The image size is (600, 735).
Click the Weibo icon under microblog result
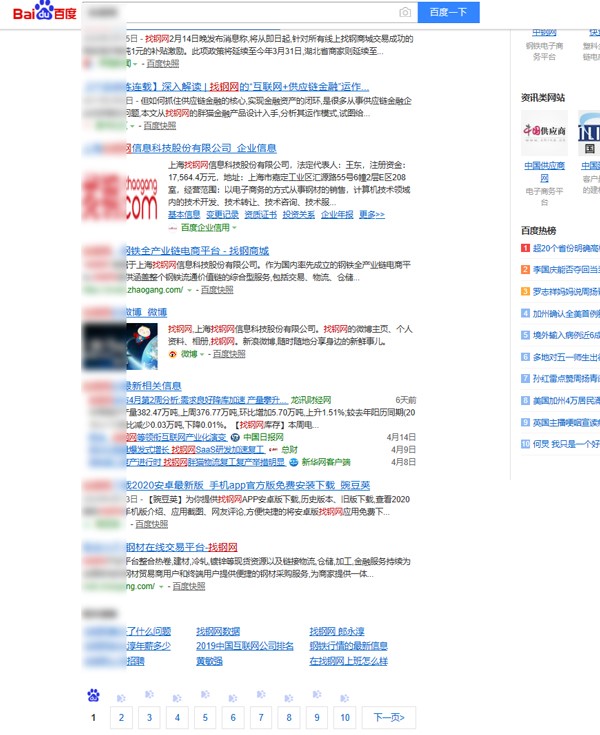(x=172, y=354)
